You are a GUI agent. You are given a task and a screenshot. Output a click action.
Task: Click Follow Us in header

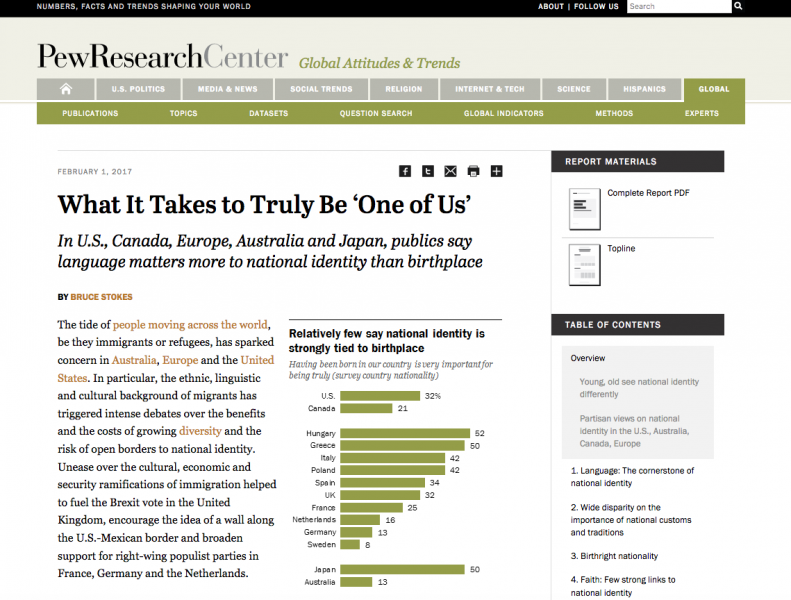pyautogui.click(x=596, y=7)
